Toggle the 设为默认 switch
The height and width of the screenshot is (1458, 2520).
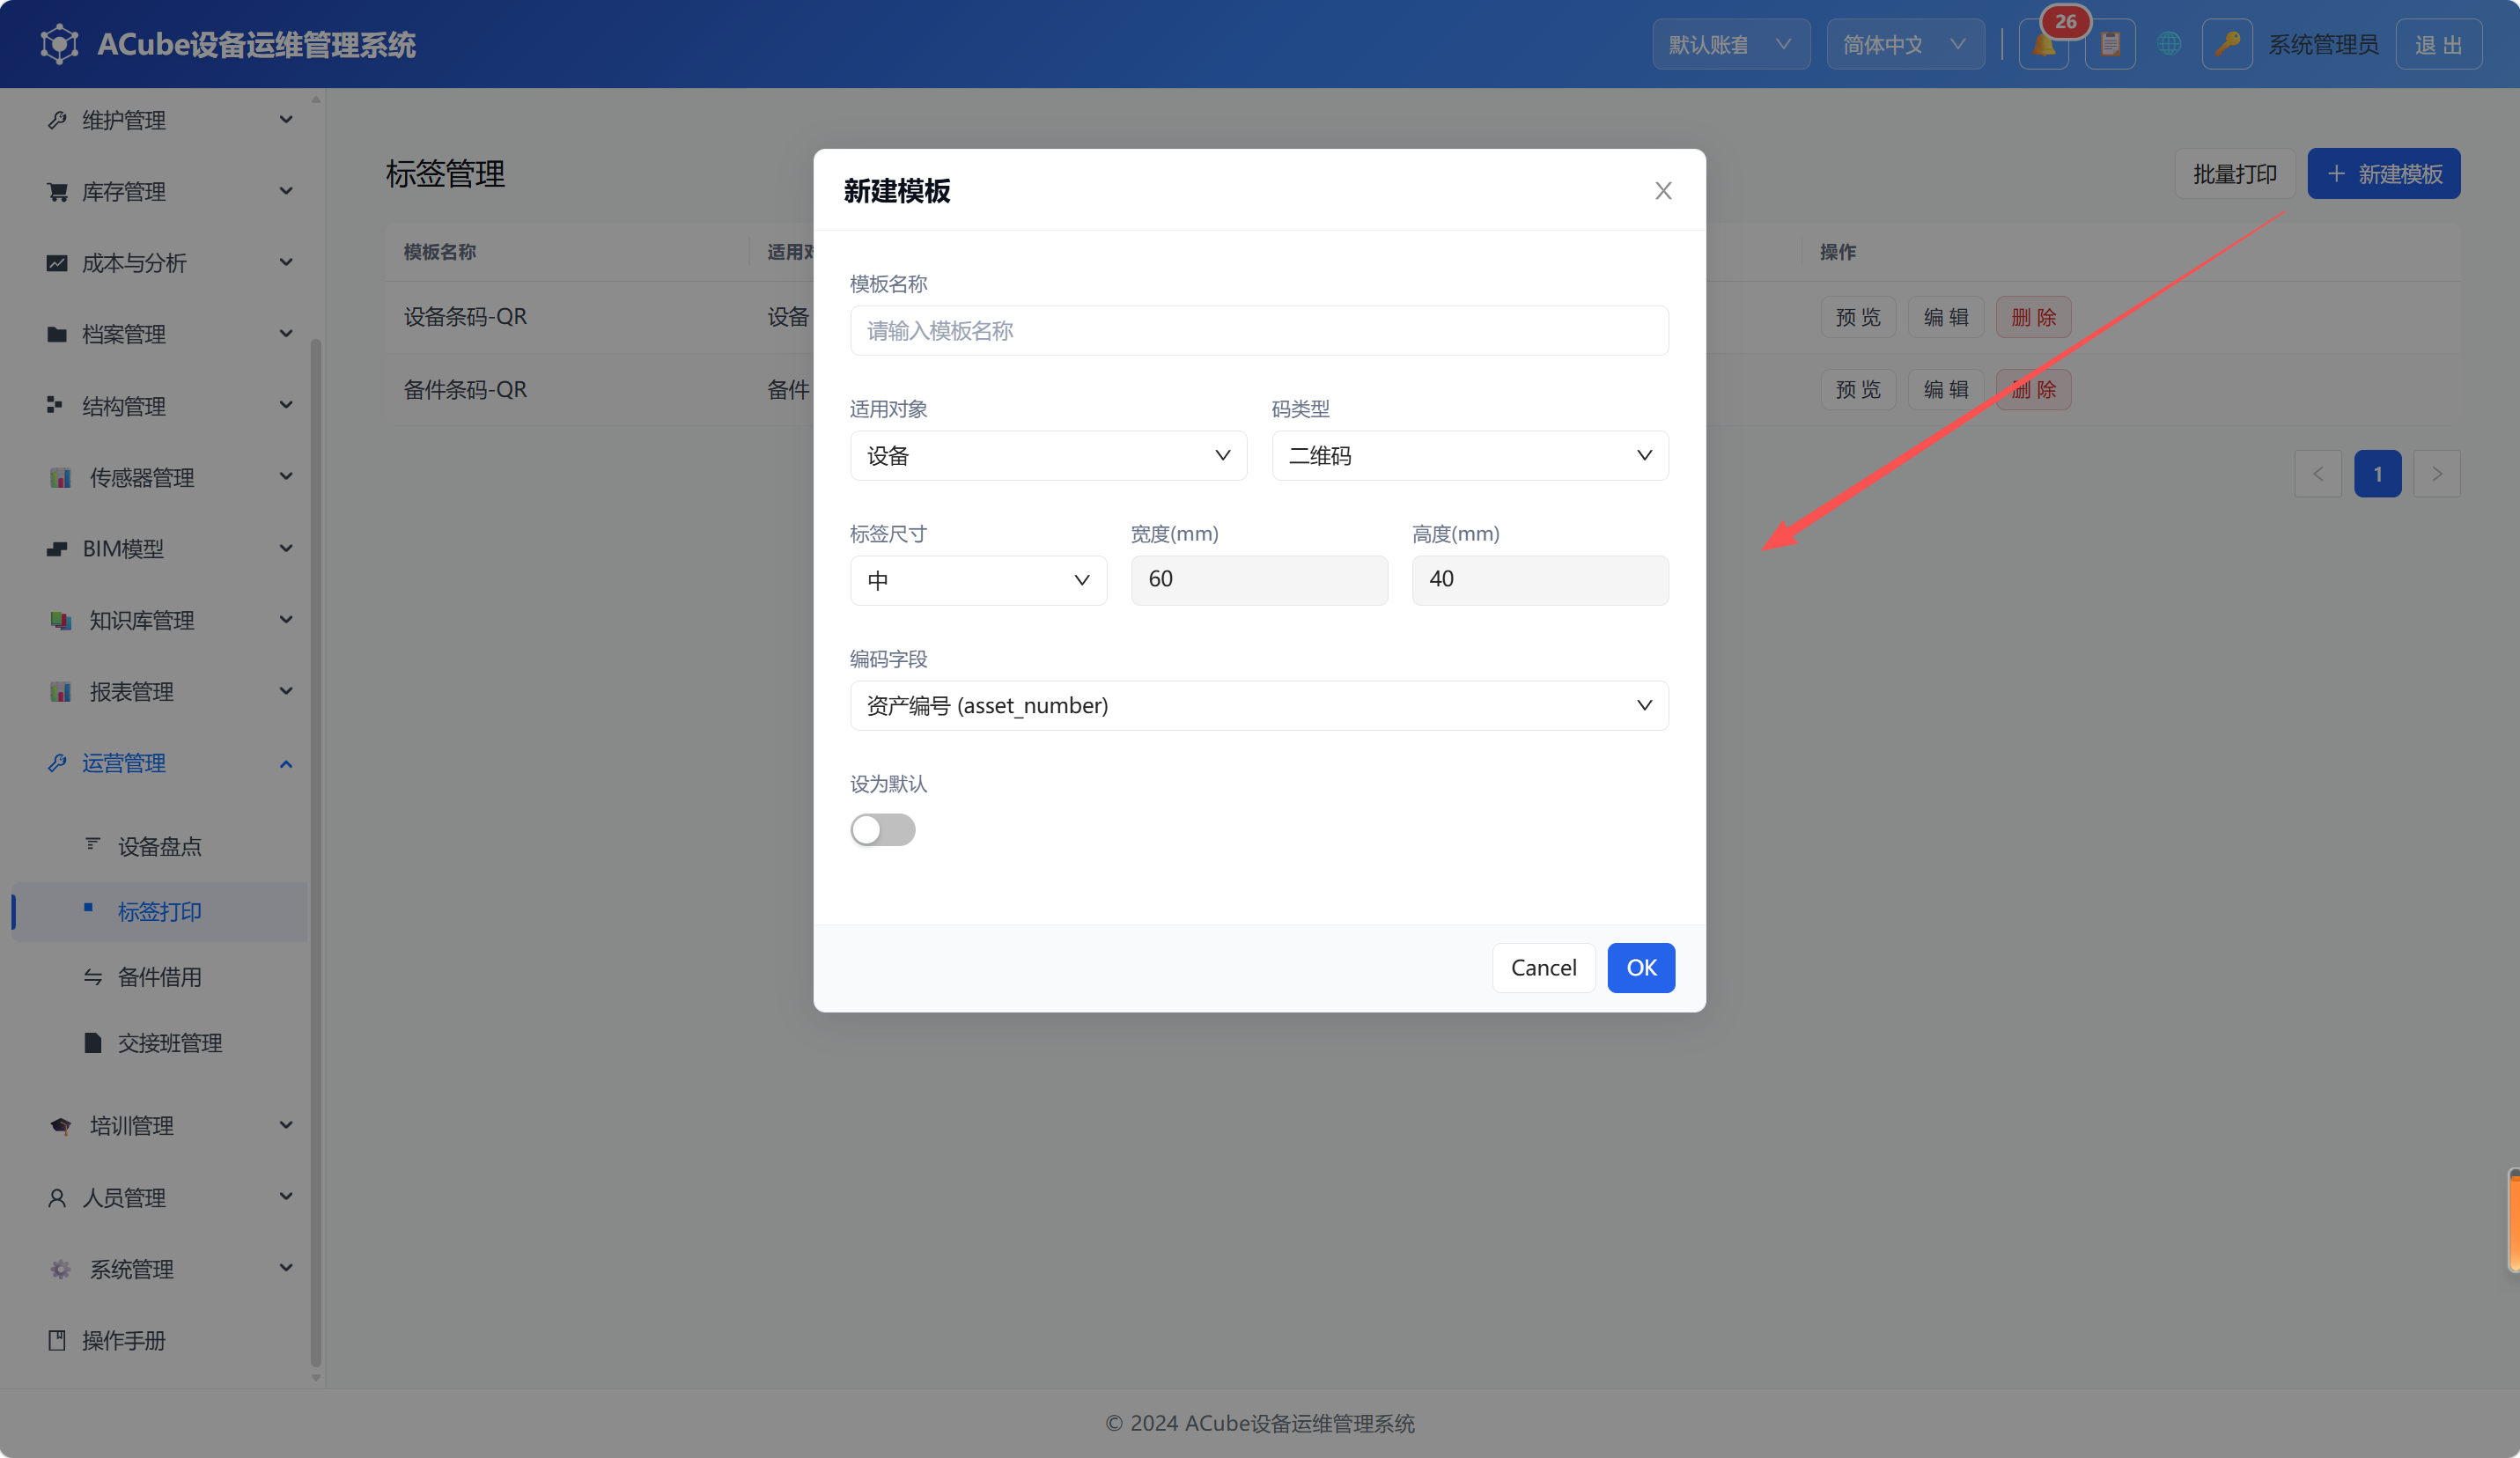(883, 830)
